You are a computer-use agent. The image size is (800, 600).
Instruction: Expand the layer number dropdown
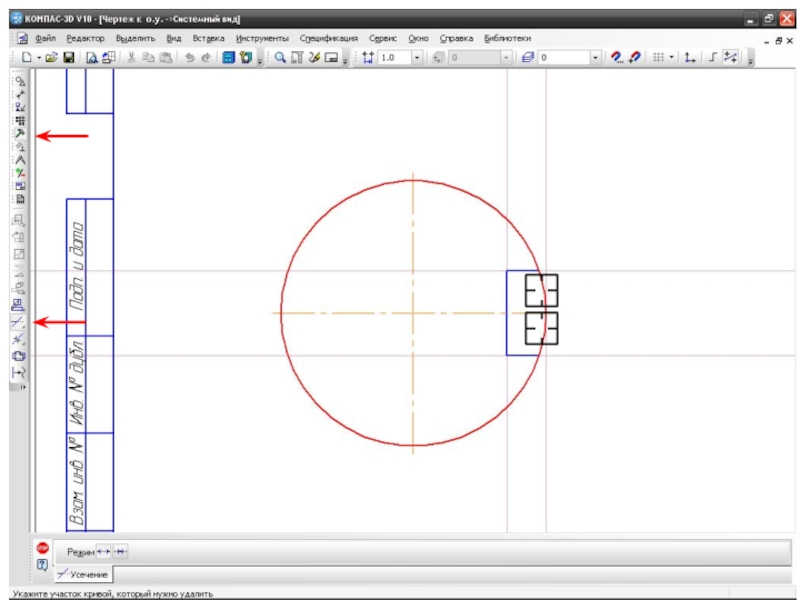596,59
